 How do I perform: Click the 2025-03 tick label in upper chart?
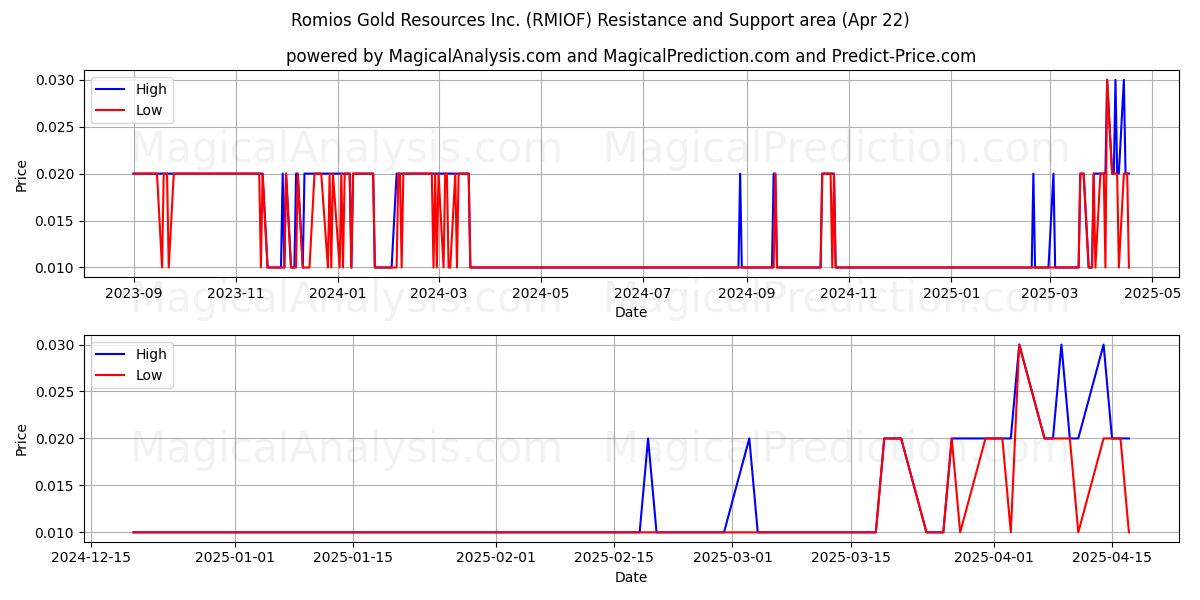point(1049,293)
